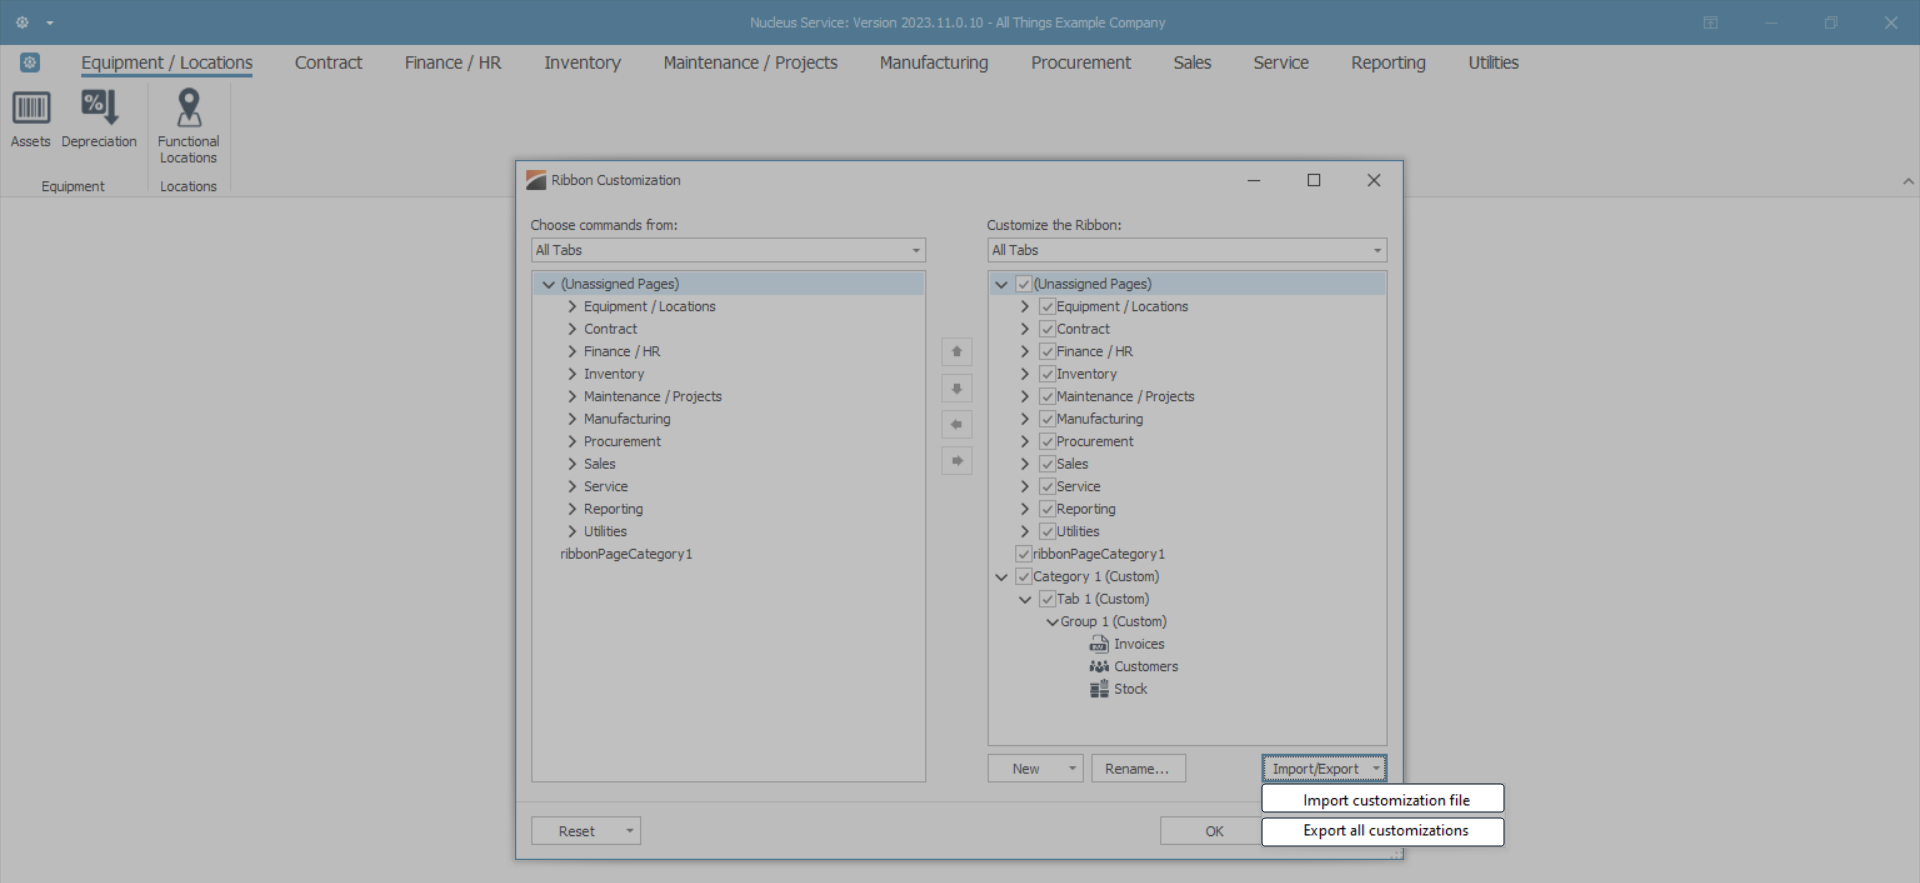The image size is (1920, 883).
Task: Click the move-down arrow button in dialog
Action: coord(957,388)
